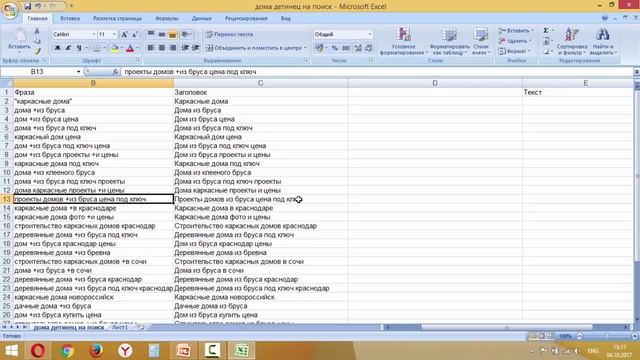Increase decimal places
Image resolution: width=640 pixels, height=360 pixels.
coord(358,48)
